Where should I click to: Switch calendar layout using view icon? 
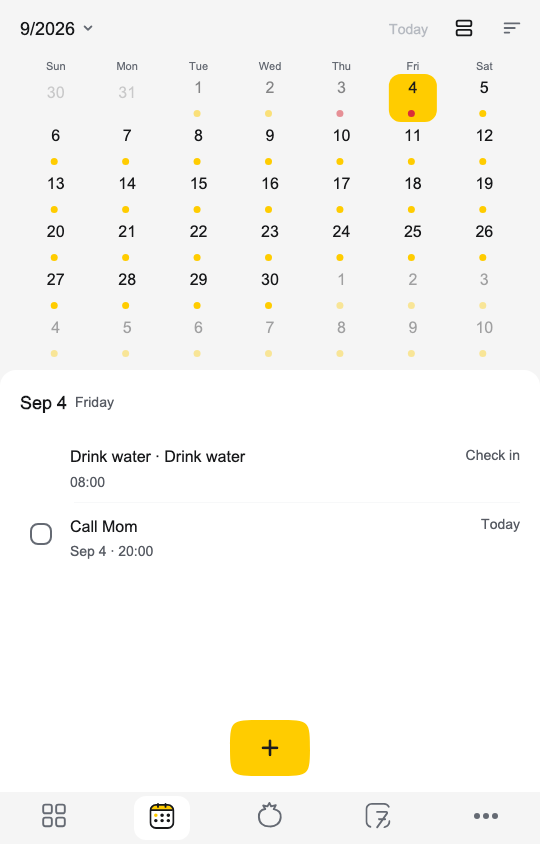point(464,29)
